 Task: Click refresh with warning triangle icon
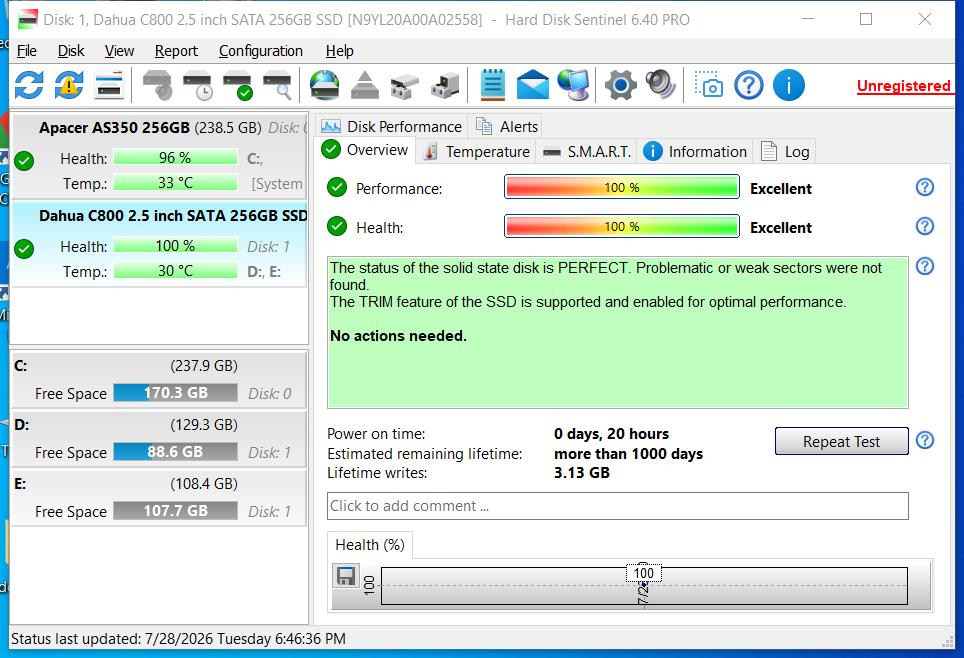pos(69,85)
